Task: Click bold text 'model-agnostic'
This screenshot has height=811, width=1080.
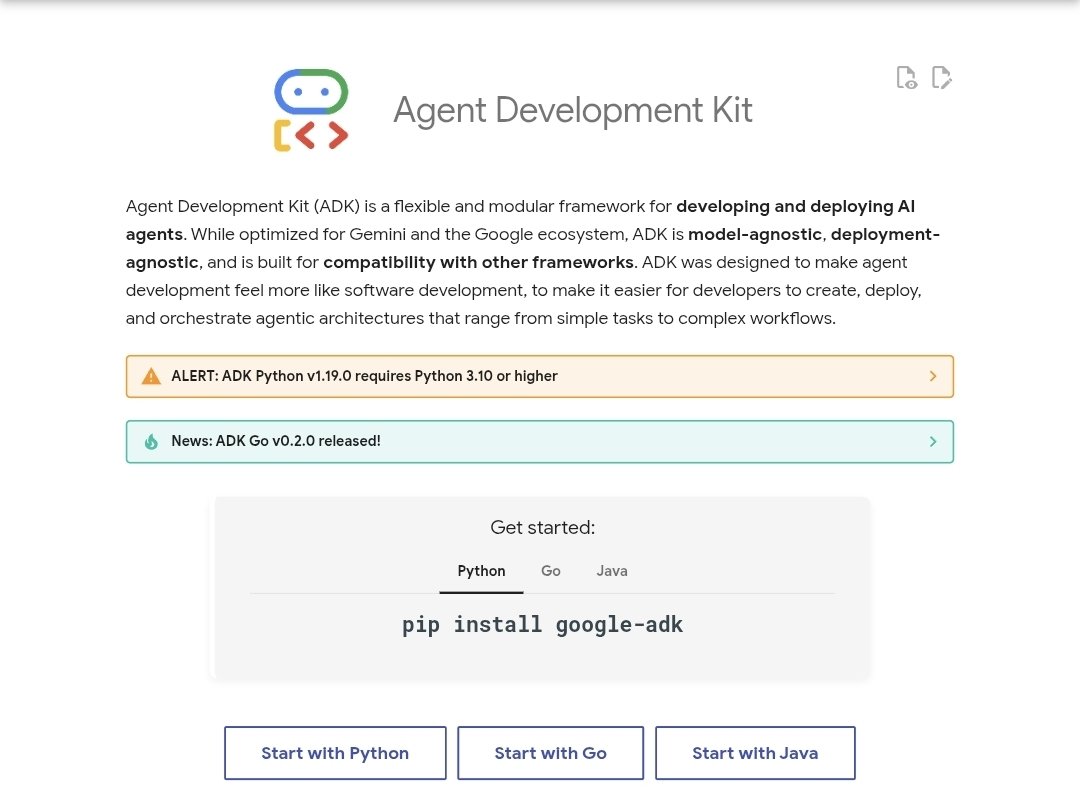Action: [x=755, y=234]
